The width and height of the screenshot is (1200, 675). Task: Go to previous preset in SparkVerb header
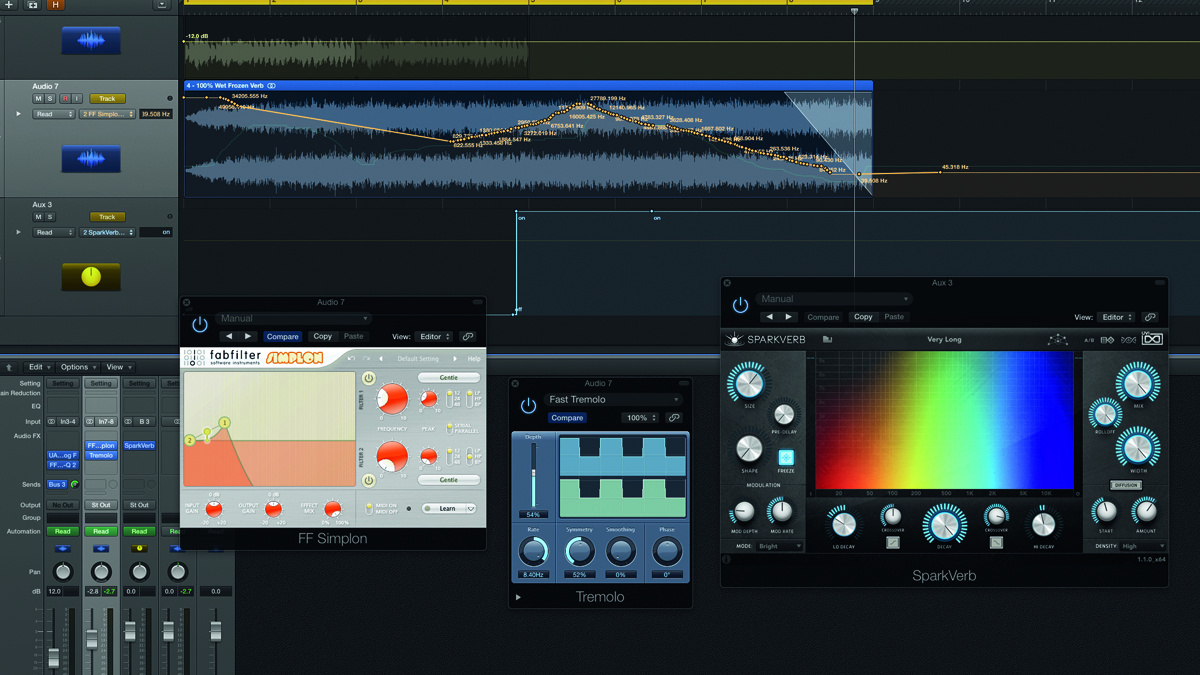click(769, 317)
